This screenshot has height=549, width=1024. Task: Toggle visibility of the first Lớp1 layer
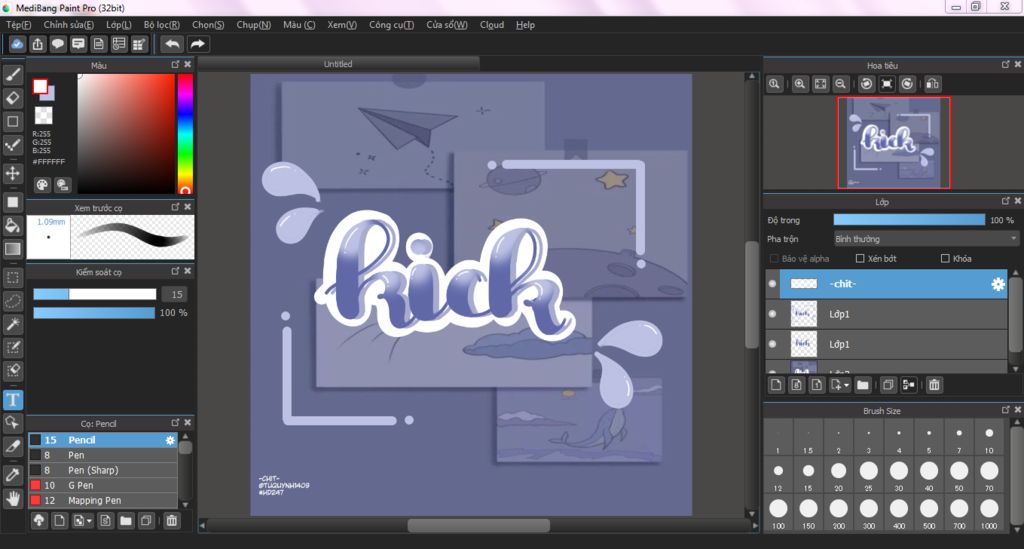(x=773, y=314)
